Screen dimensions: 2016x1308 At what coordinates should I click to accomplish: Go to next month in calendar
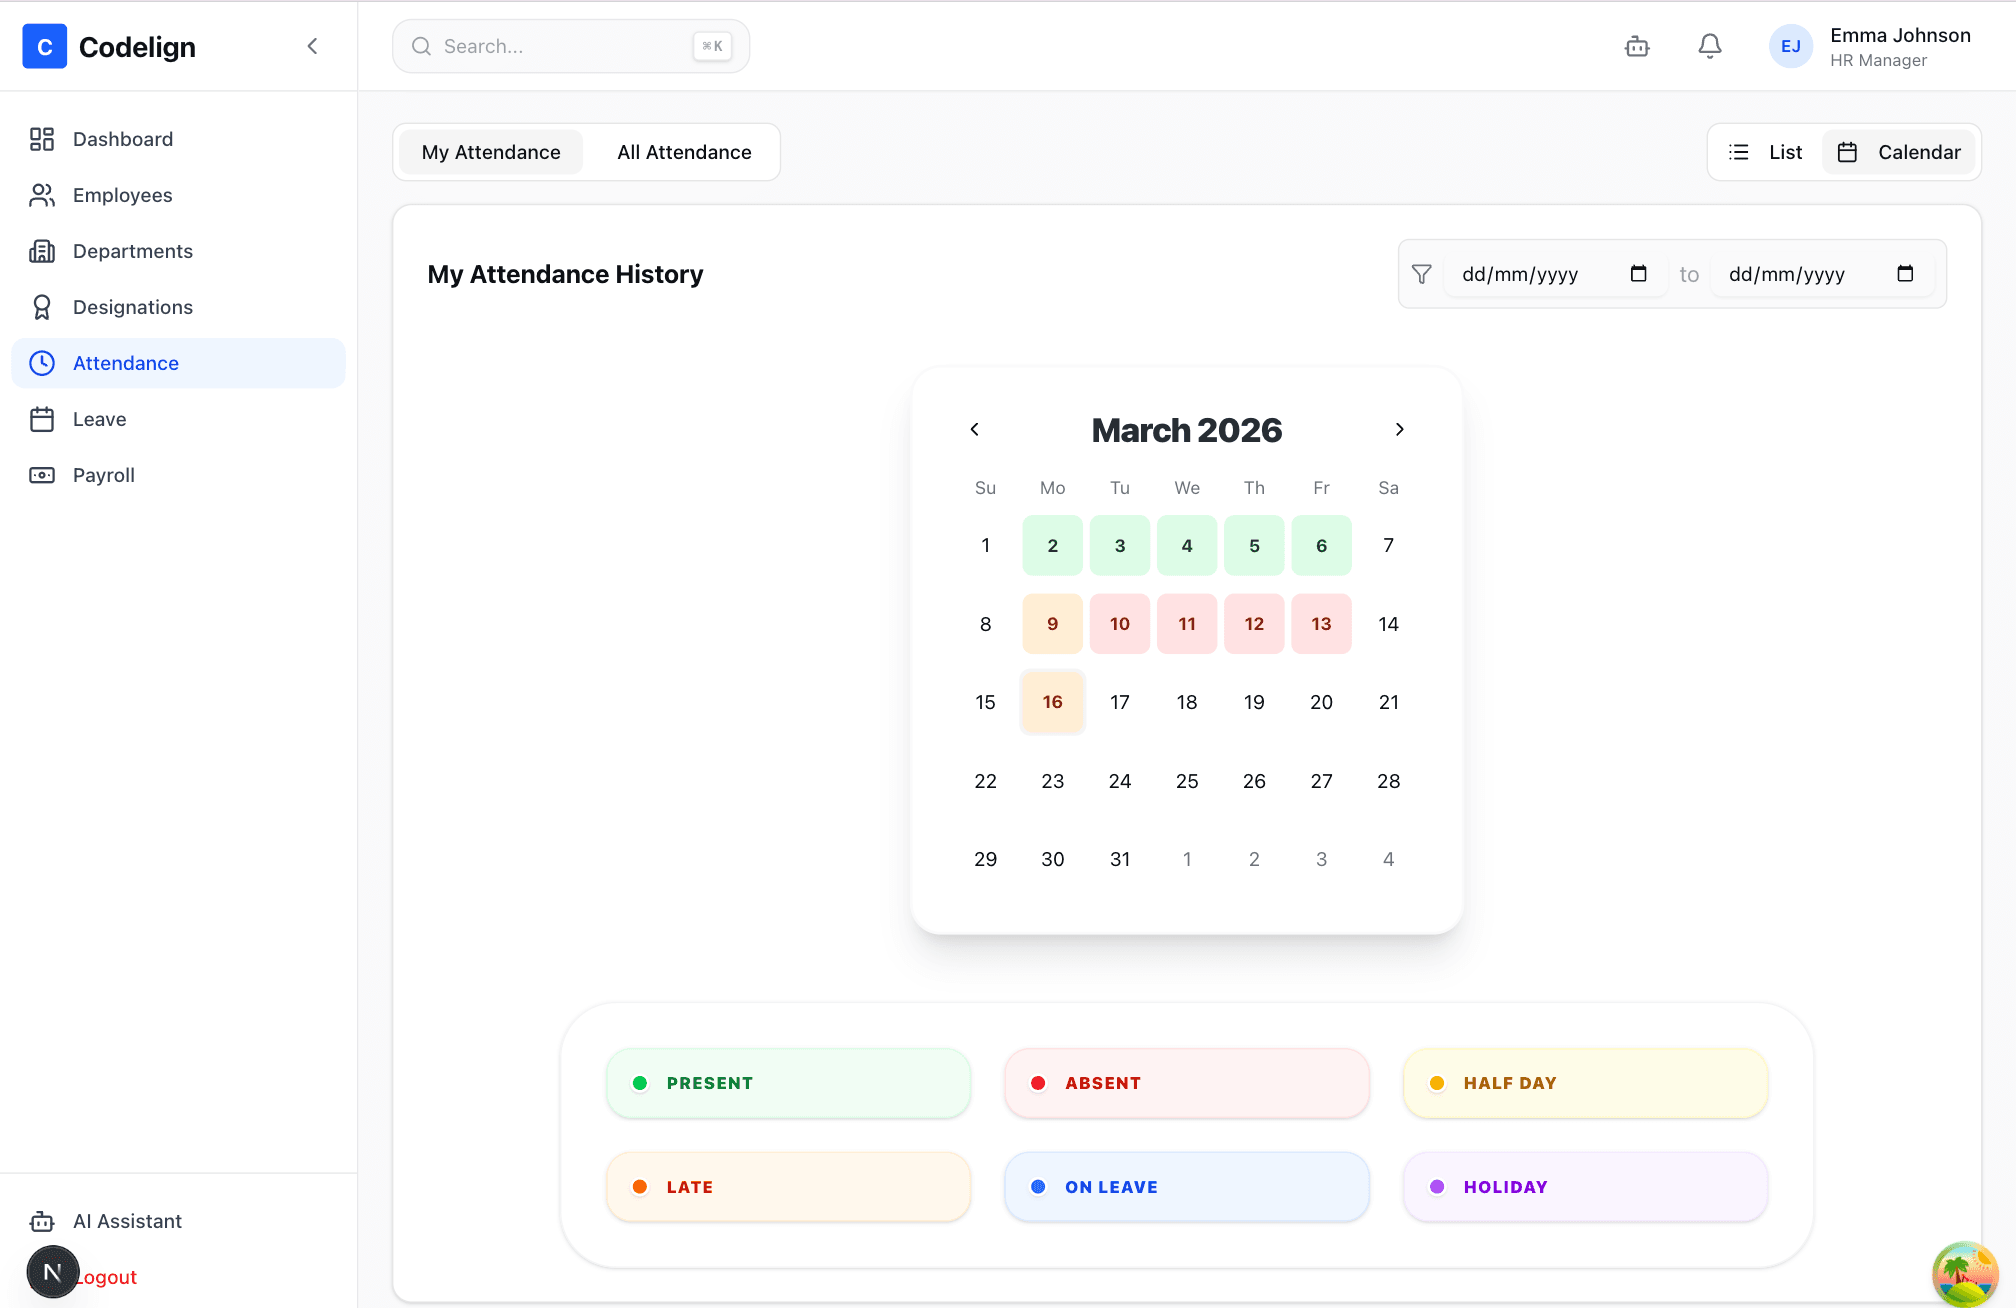click(x=1399, y=429)
